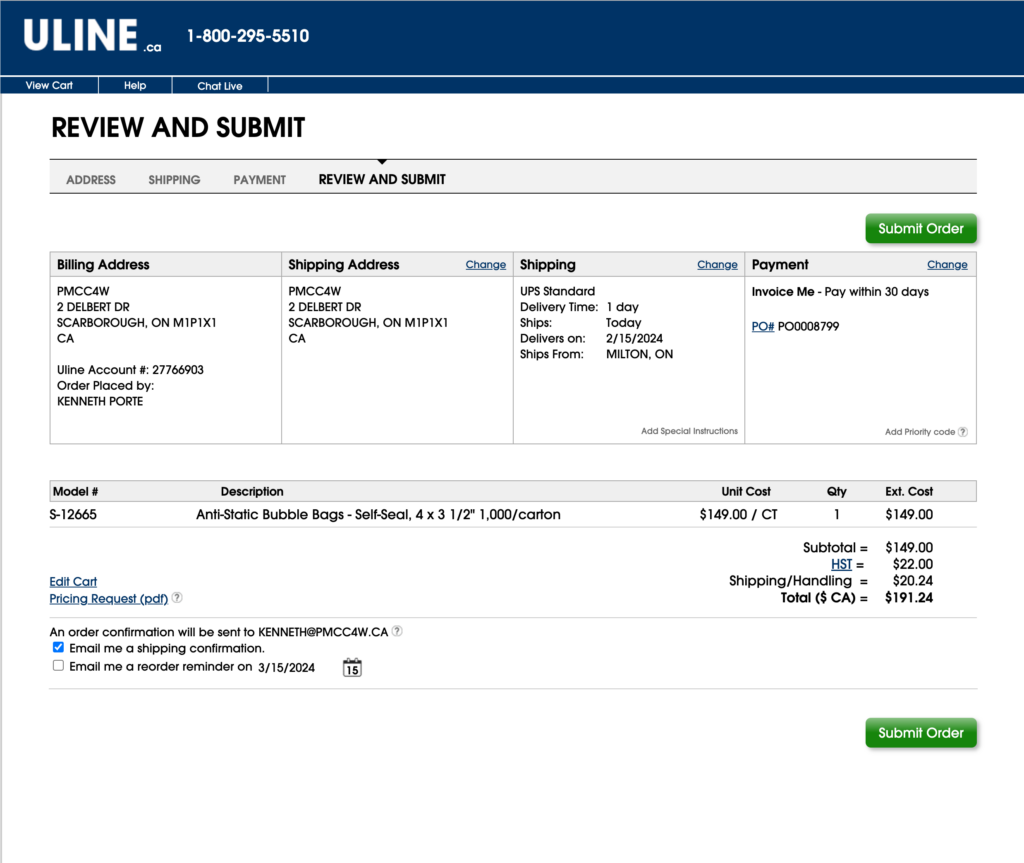Start a Chat Live session

[x=219, y=86]
